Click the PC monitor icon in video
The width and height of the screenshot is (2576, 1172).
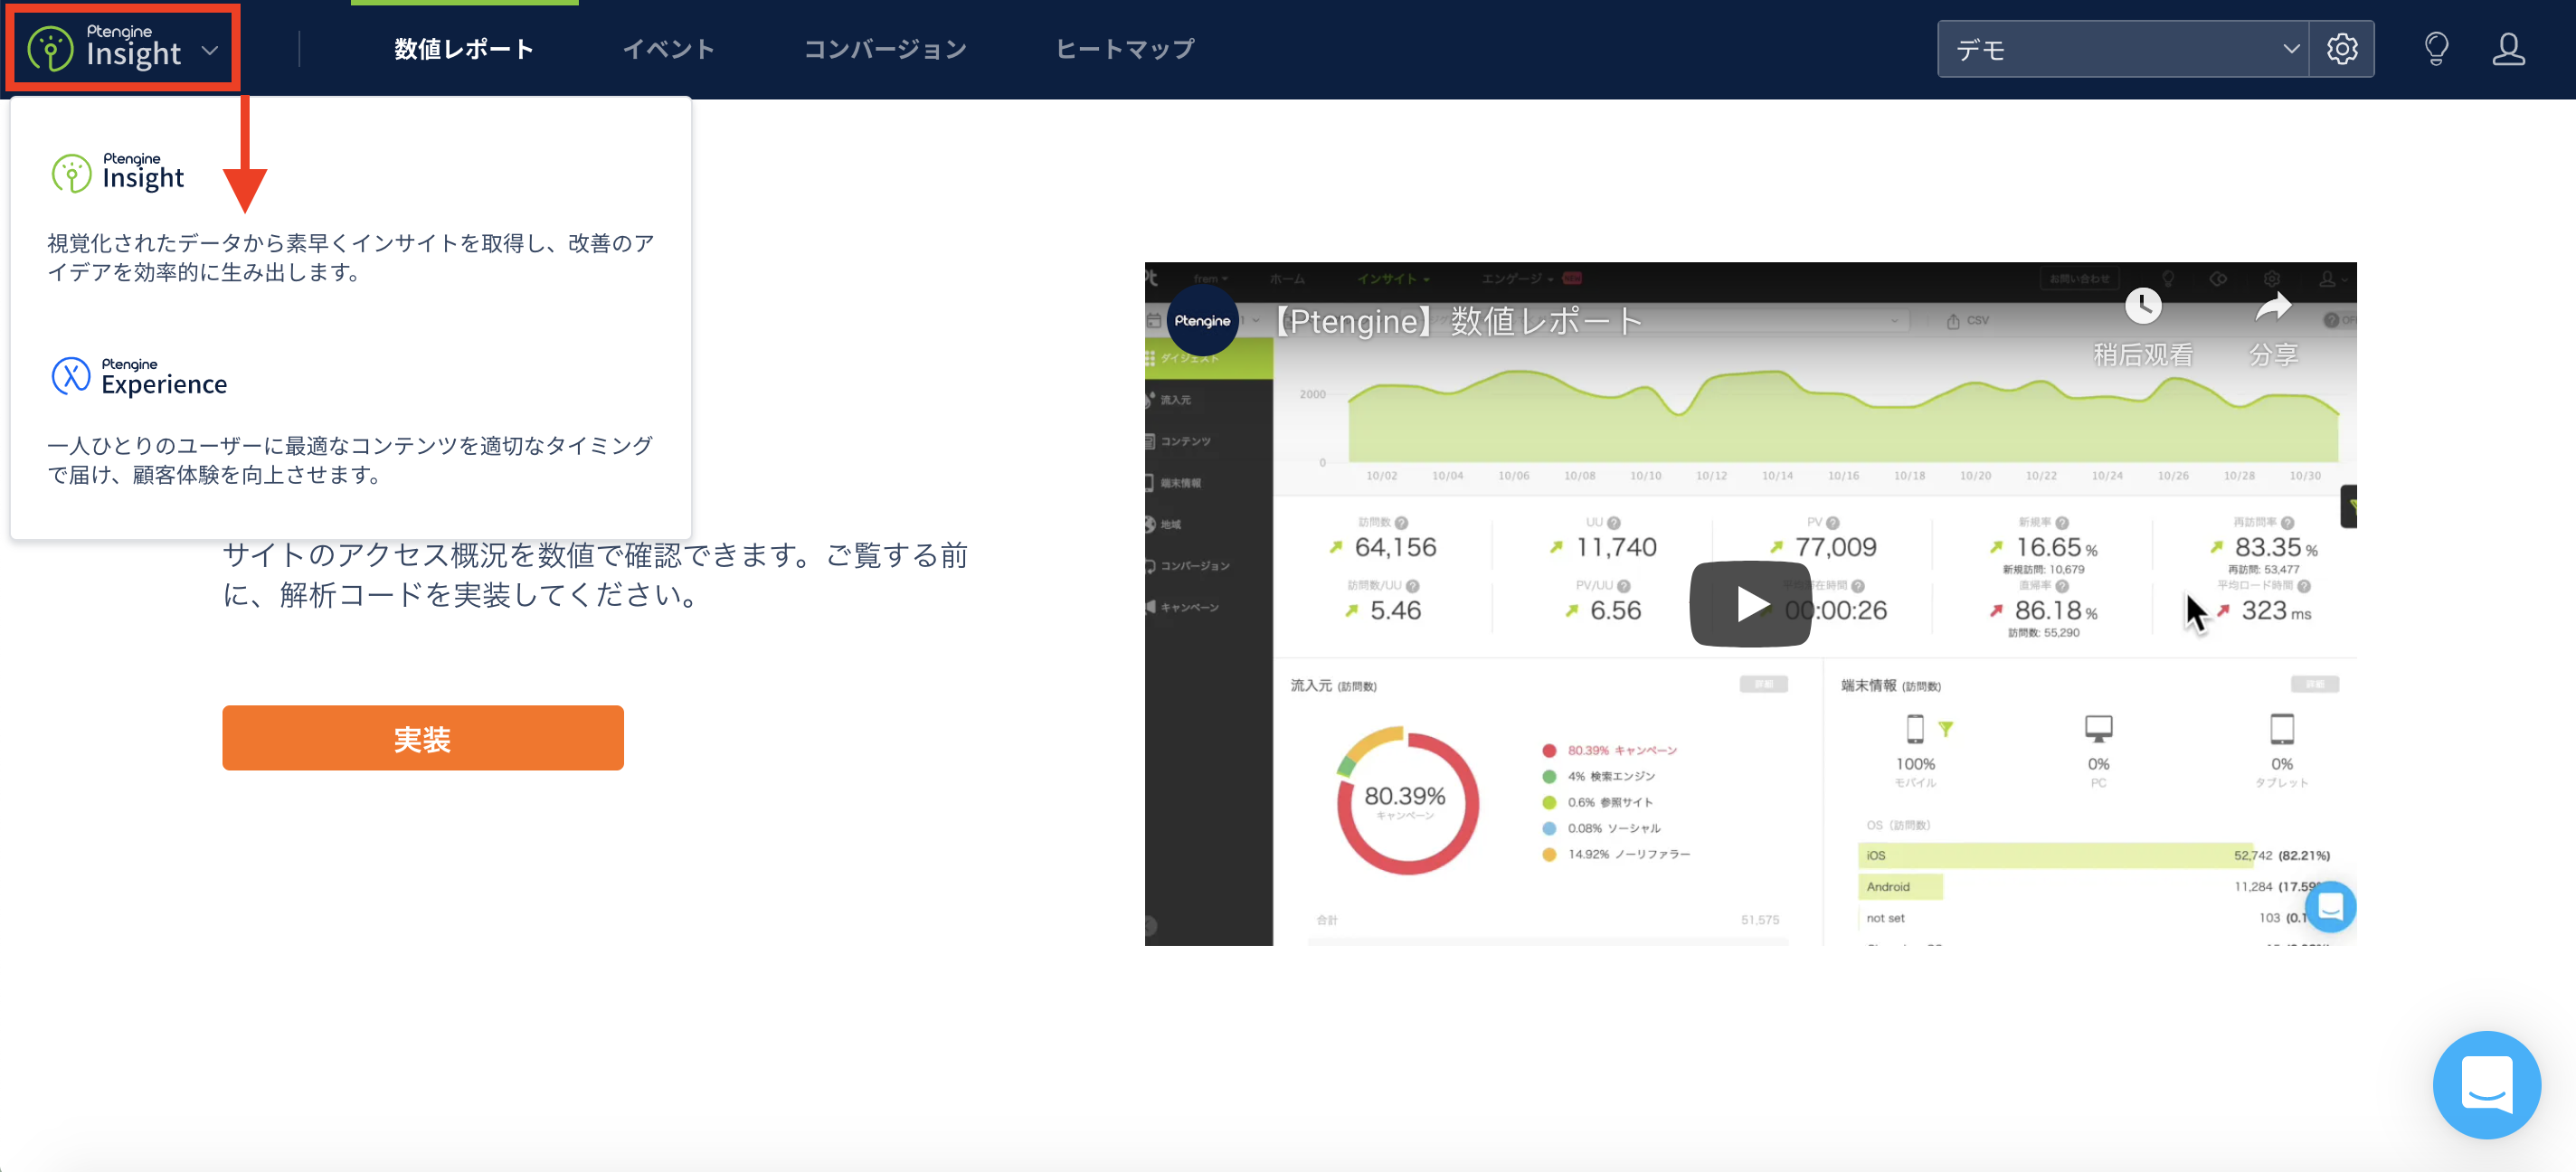click(x=2098, y=729)
